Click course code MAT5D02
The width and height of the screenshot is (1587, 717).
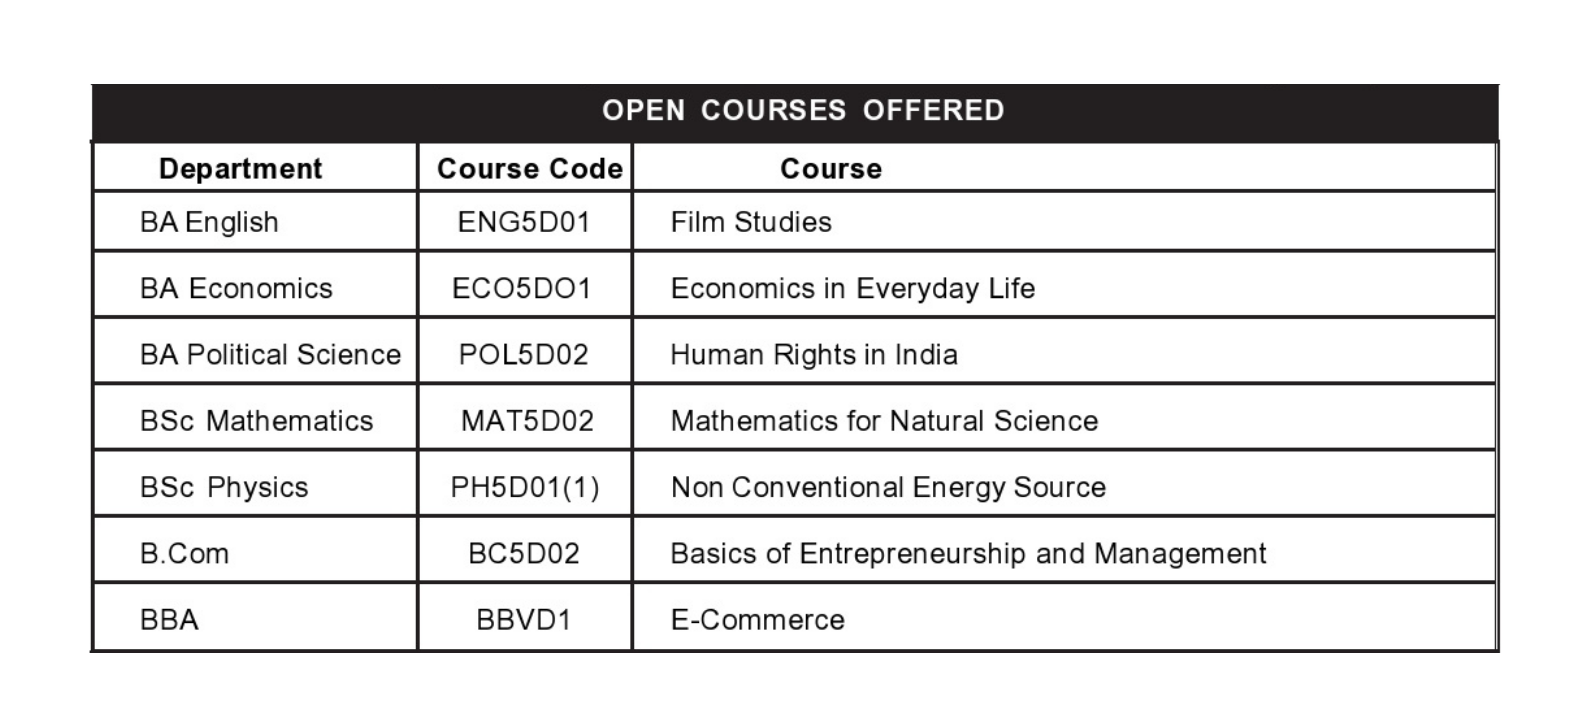527,421
